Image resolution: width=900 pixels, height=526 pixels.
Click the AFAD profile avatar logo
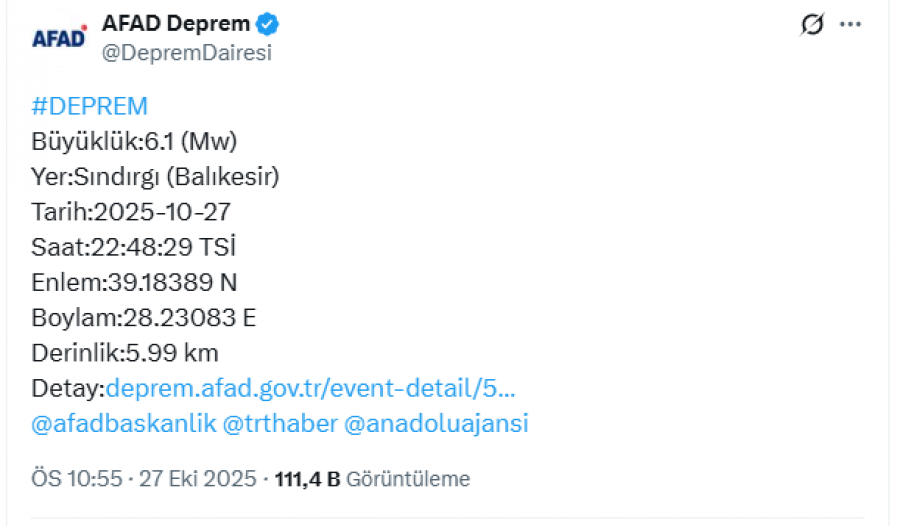(x=59, y=38)
